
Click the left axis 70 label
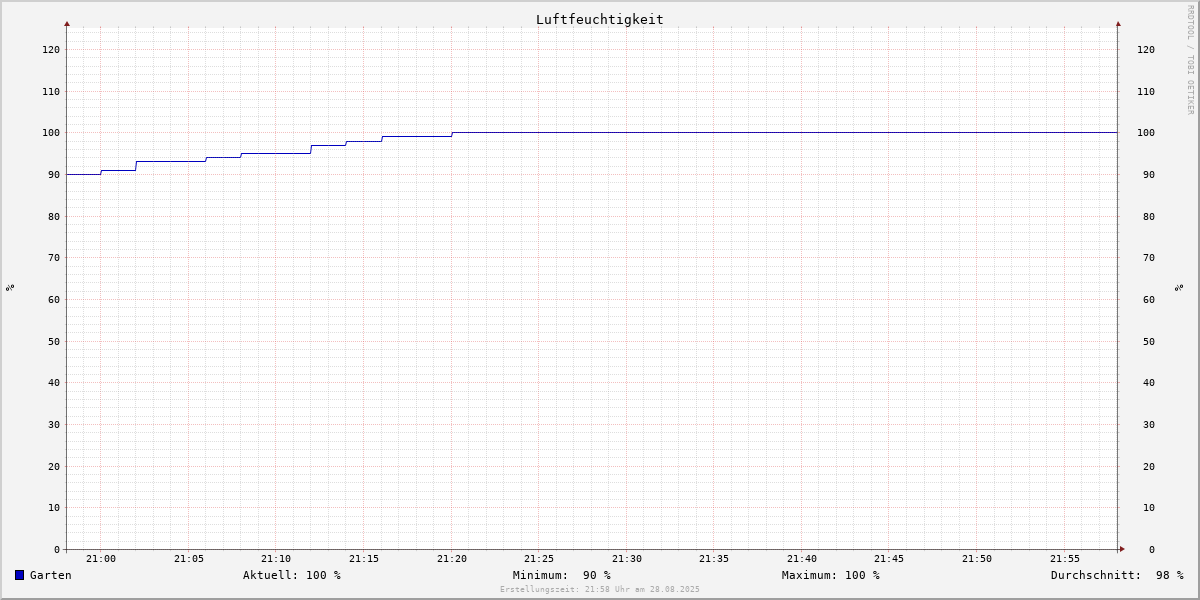(x=54, y=257)
